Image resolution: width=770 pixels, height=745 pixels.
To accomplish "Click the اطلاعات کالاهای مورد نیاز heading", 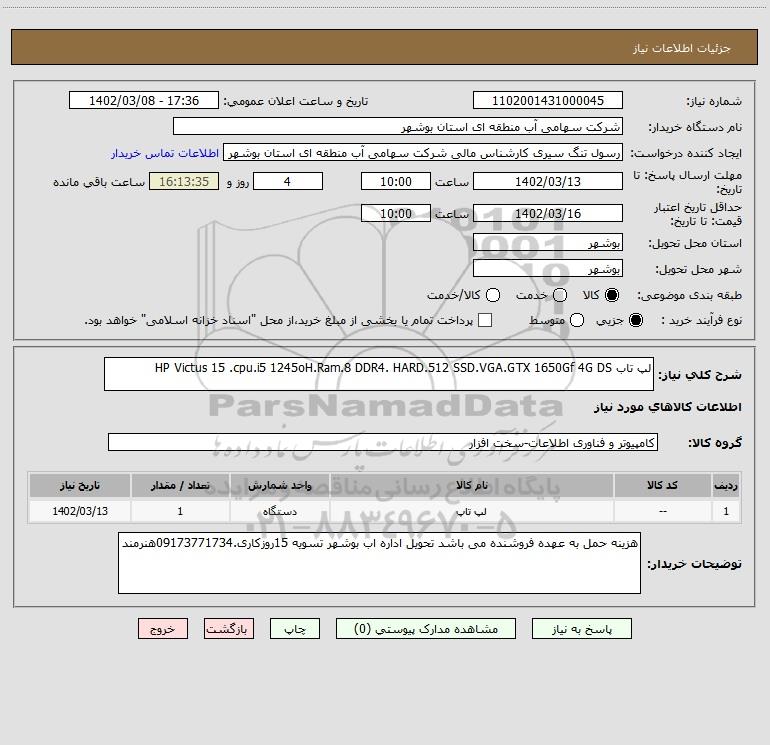I will [x=667, y=407].
